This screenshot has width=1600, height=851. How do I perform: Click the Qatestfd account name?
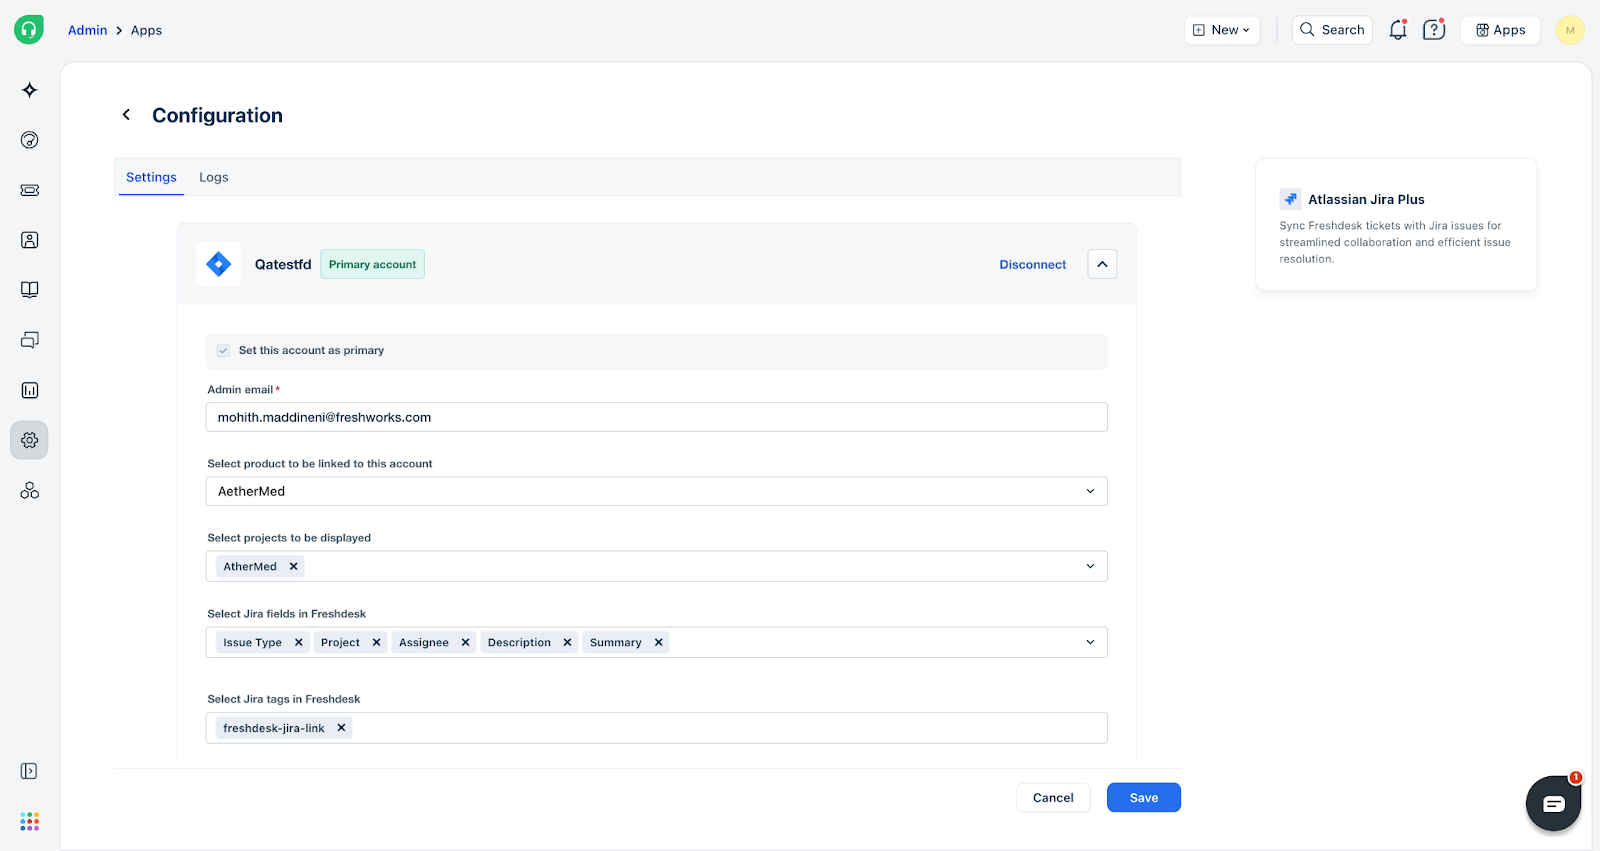283,264
